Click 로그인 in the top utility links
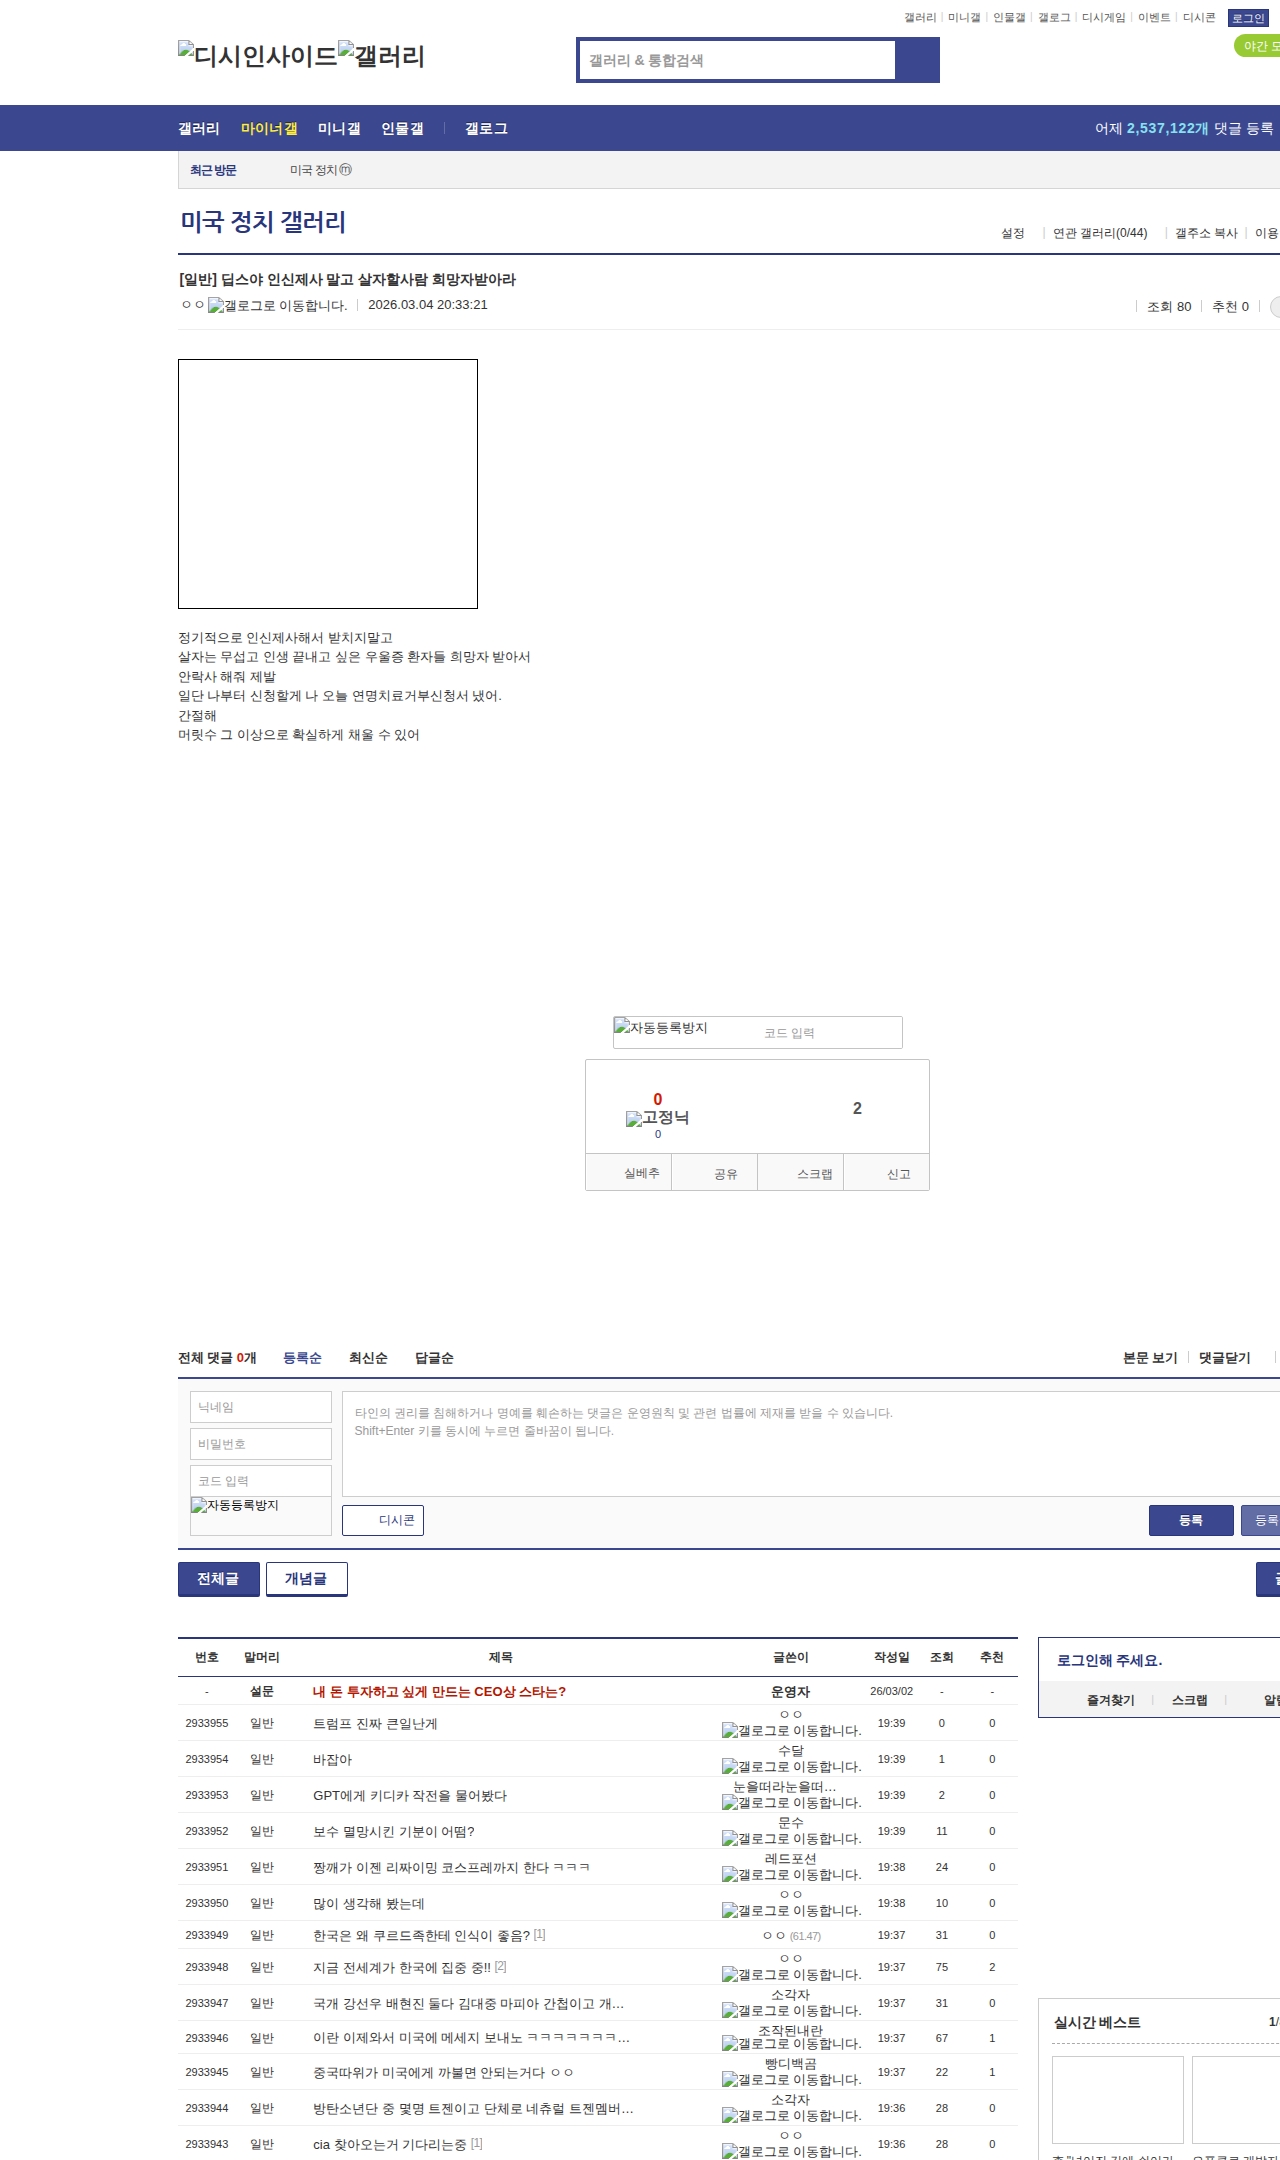The width and height of the screenshot is (1280, 2160). pos(1248,18)
